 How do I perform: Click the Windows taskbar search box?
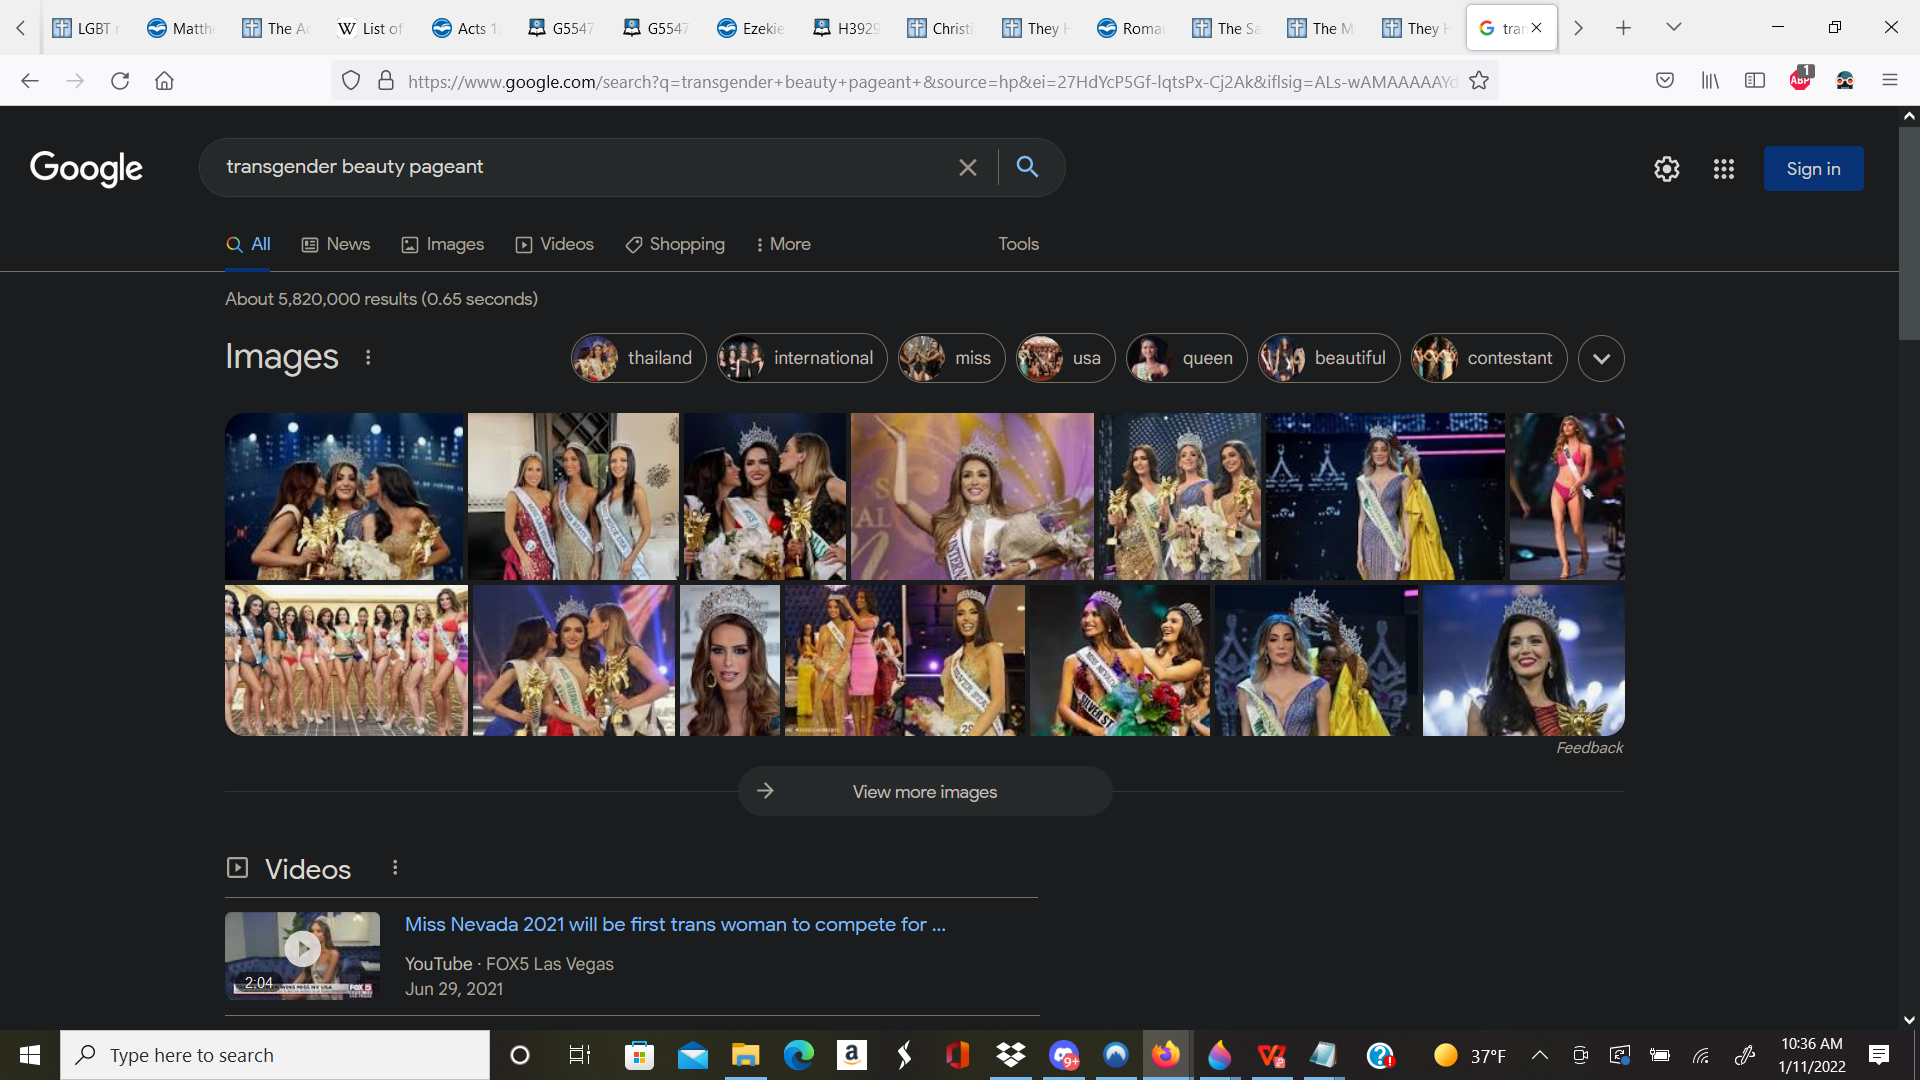tap(275, 1055)
